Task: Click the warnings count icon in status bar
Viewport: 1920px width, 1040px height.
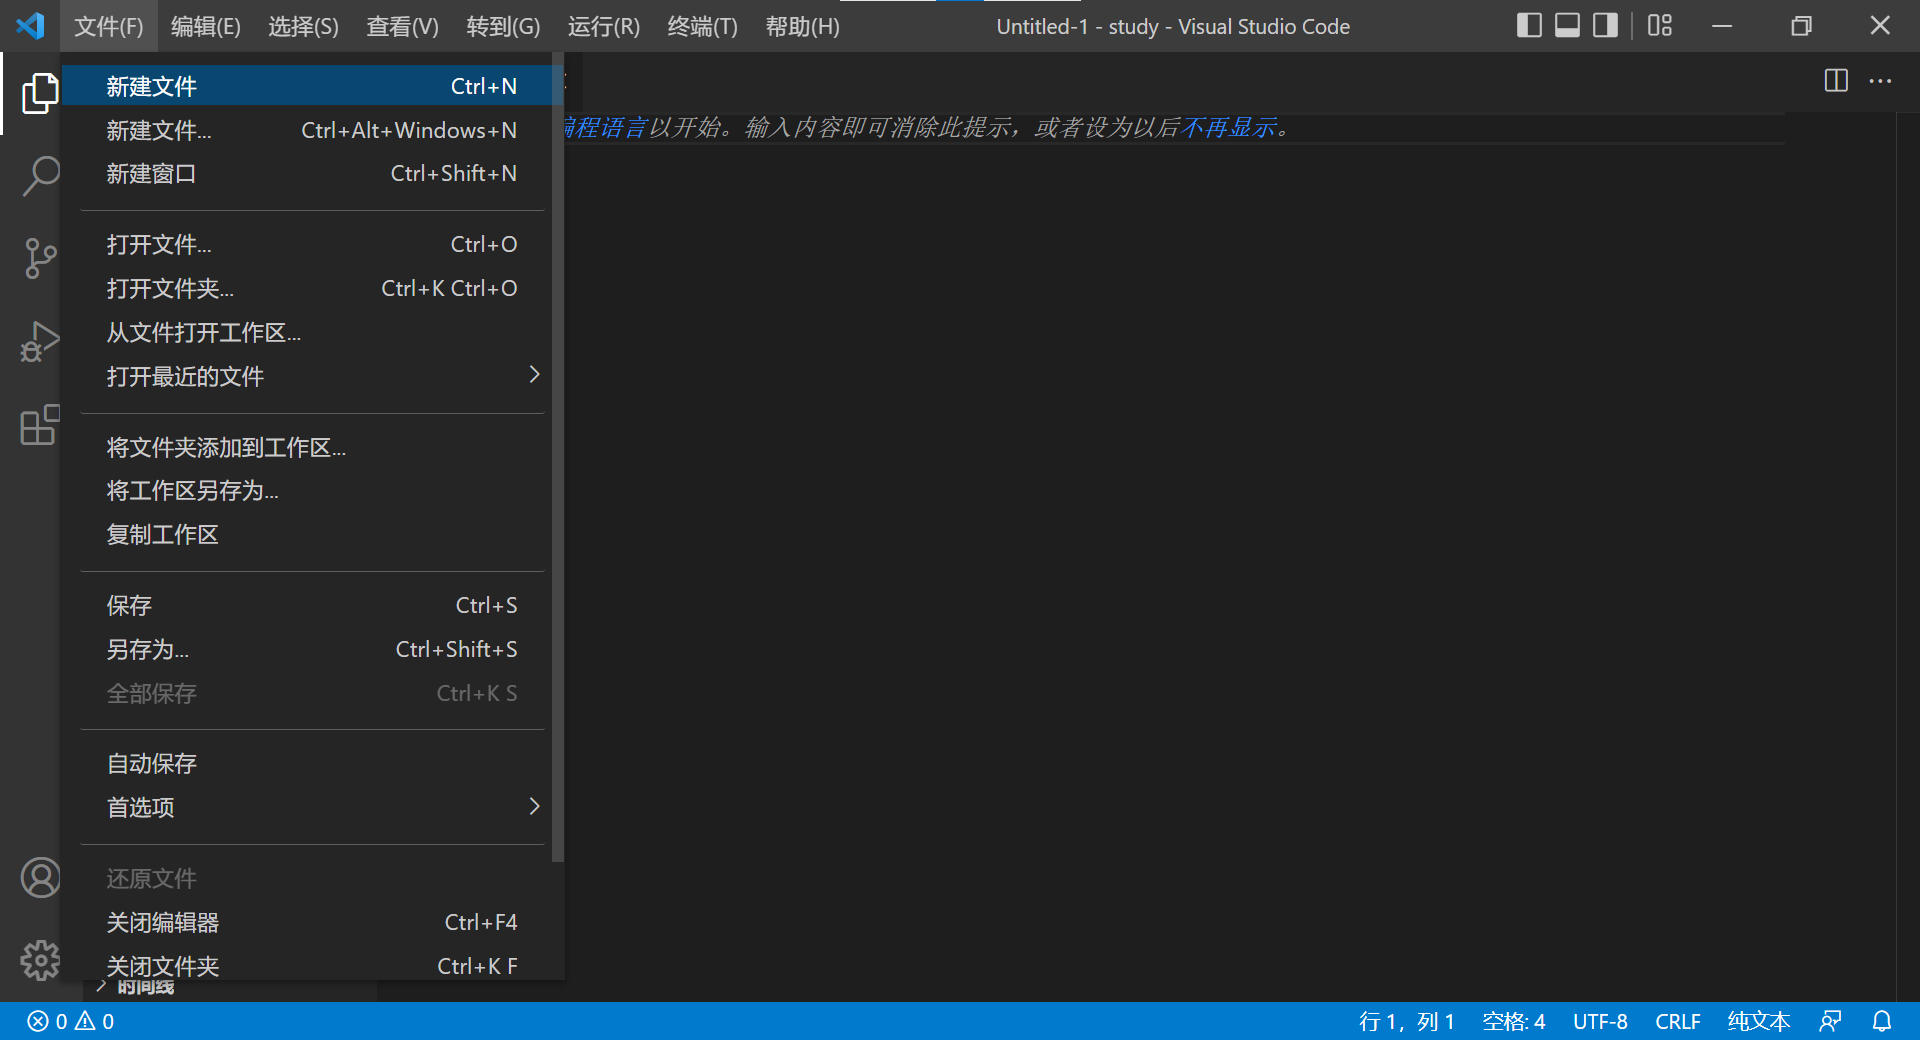Action: pos(85,1021)
